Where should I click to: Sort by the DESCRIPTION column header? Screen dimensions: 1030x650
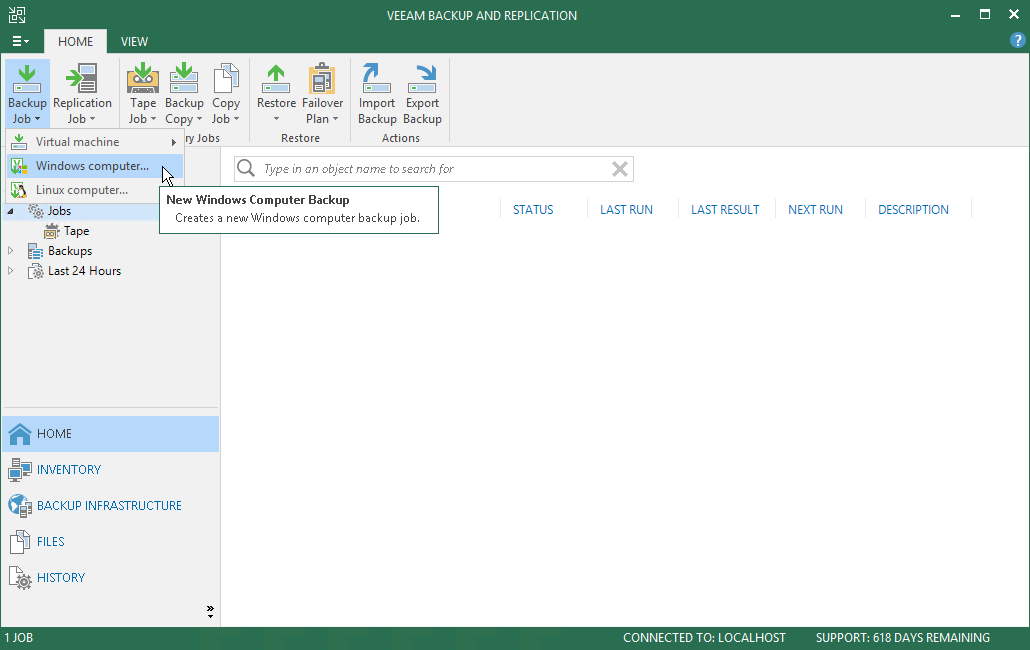913,209
